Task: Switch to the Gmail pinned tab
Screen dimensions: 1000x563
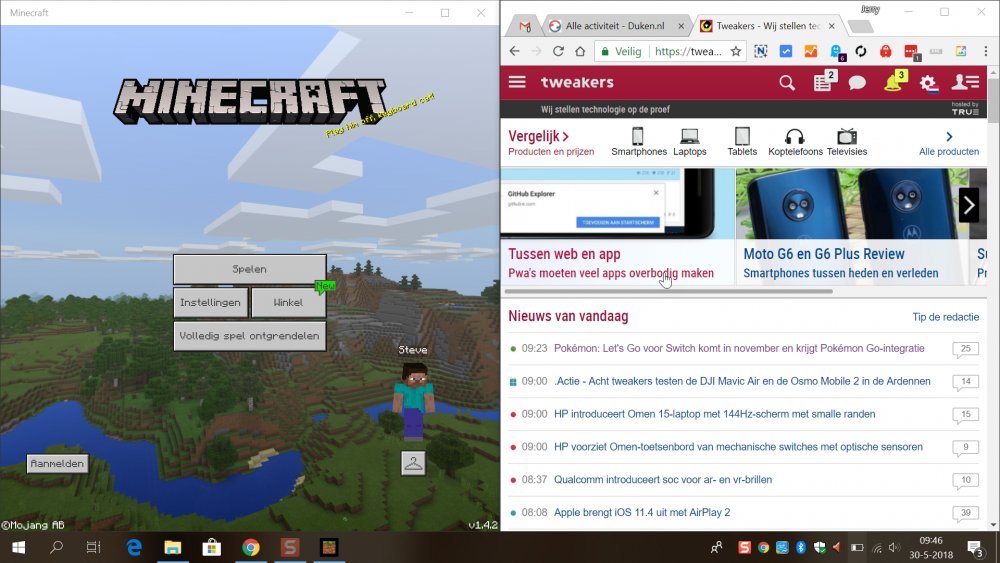Action: pos(525,26)
